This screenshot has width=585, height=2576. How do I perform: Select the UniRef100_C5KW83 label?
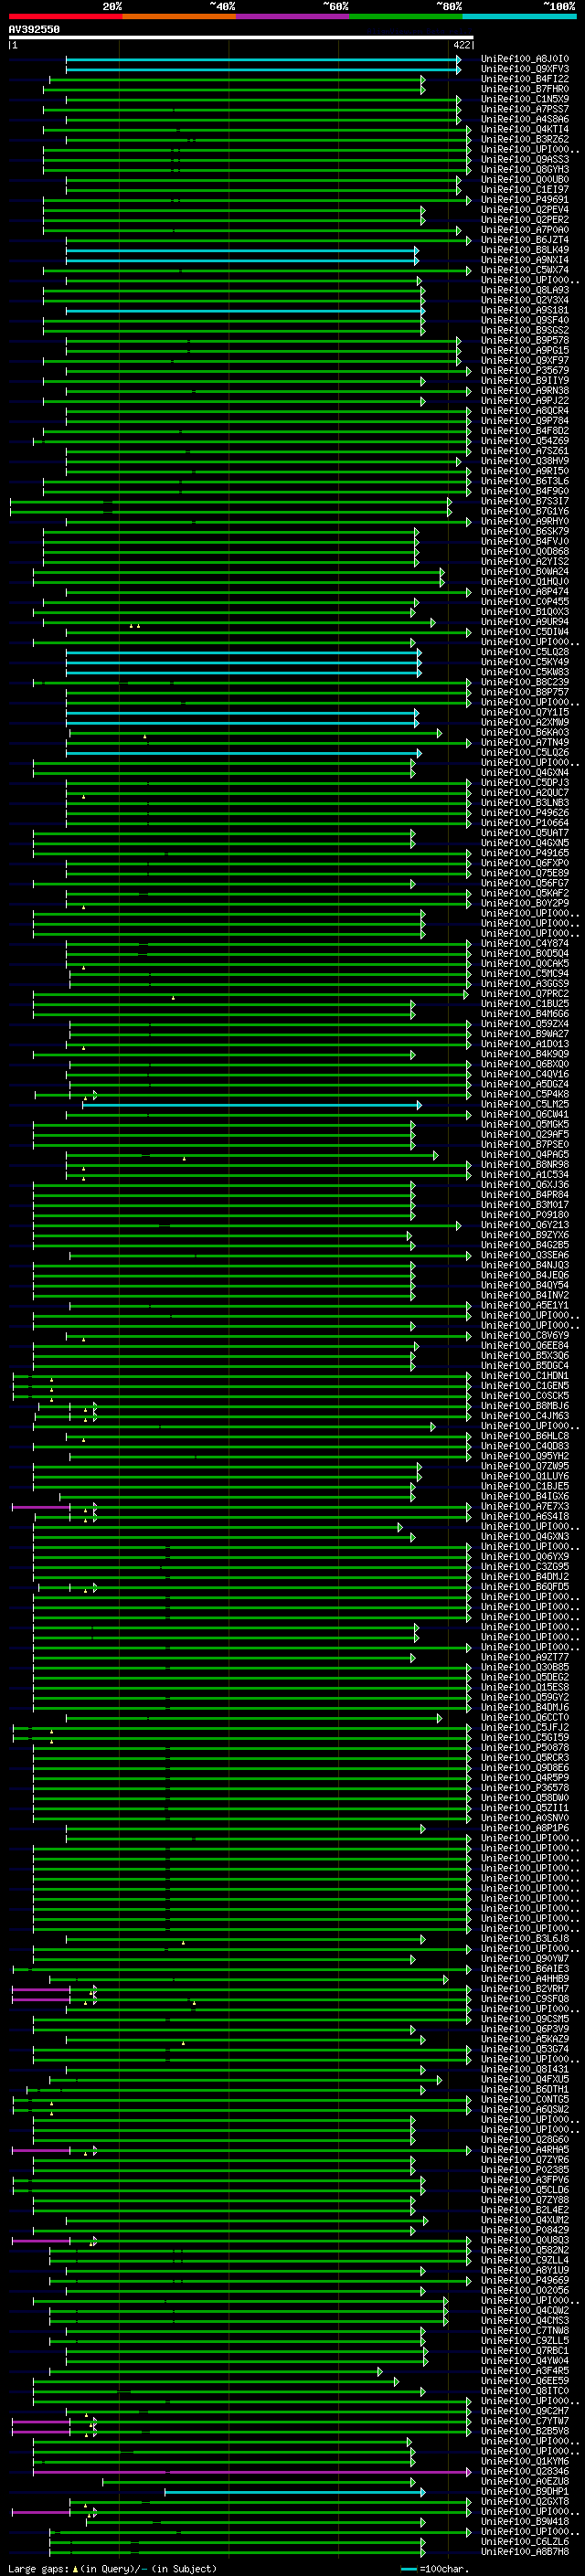coord(525,672)
